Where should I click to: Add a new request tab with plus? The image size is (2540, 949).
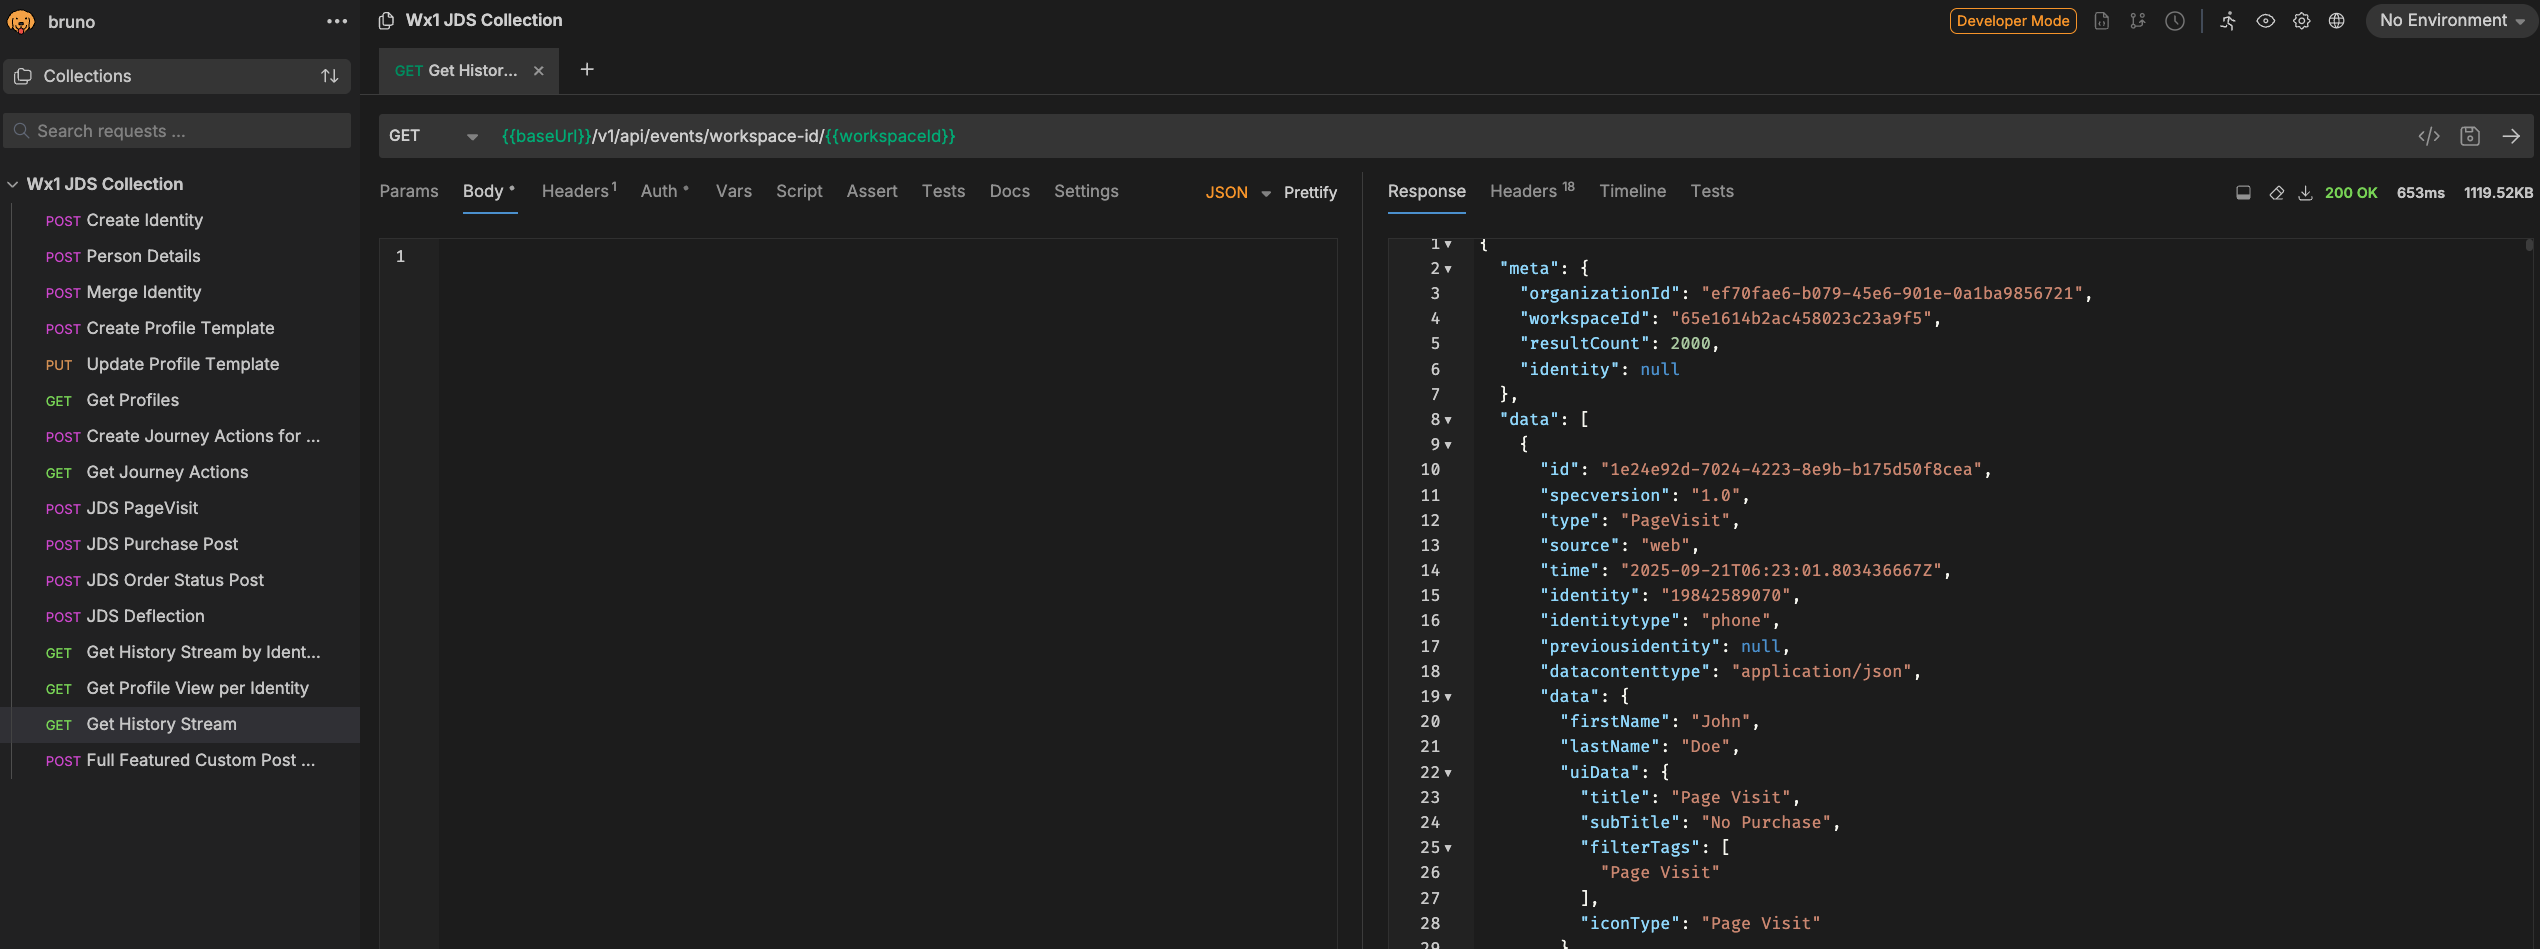[587, 69]
